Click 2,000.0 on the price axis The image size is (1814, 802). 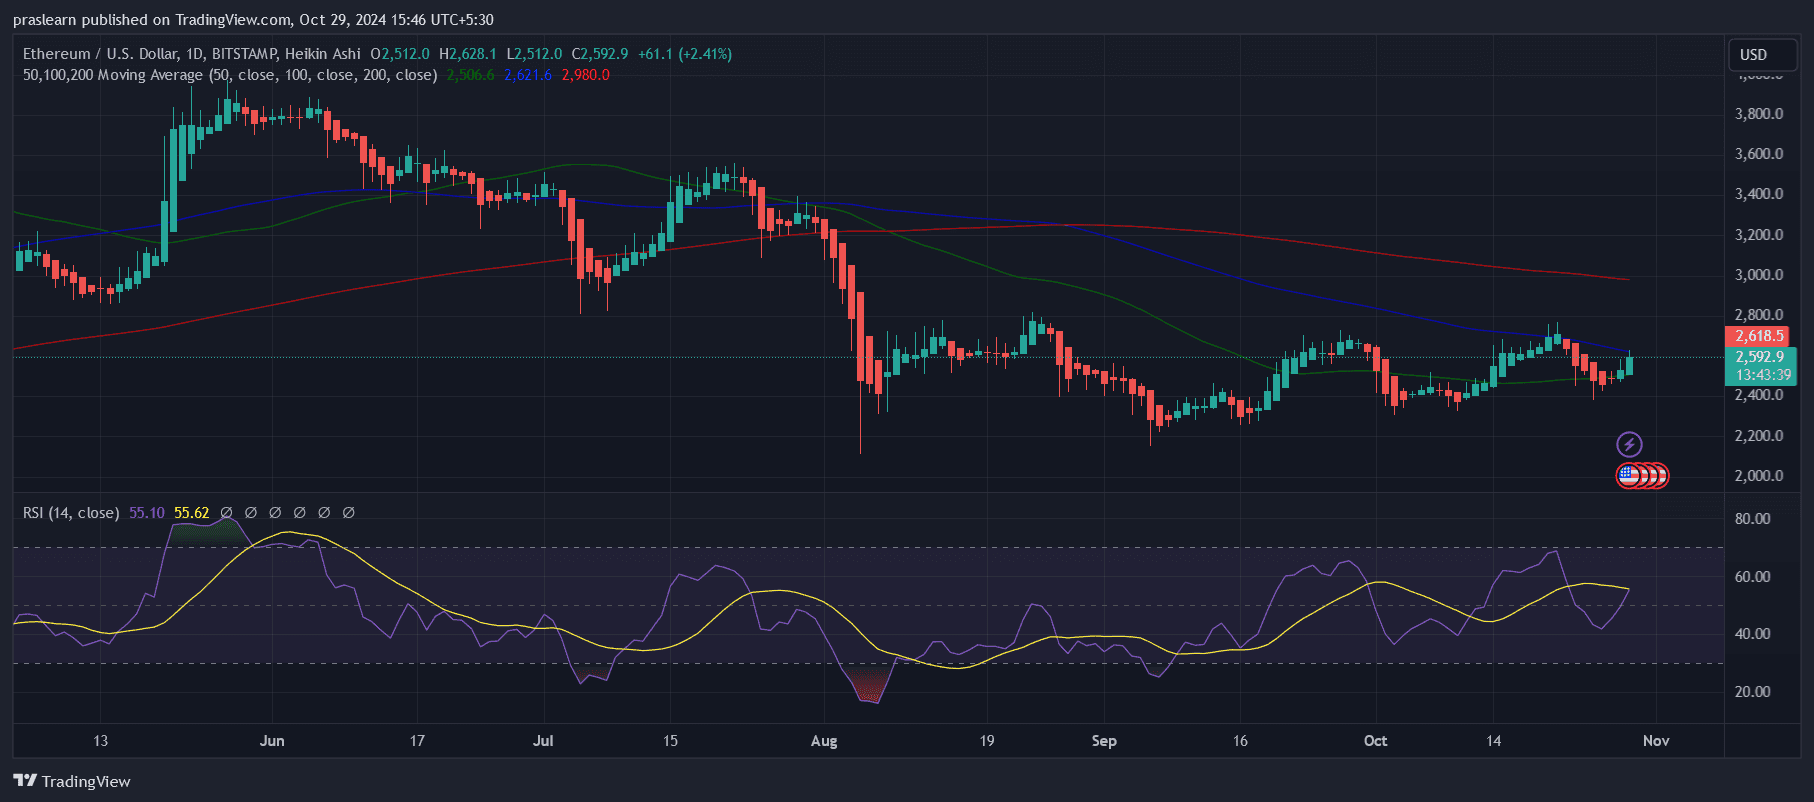coord(1759,476)
